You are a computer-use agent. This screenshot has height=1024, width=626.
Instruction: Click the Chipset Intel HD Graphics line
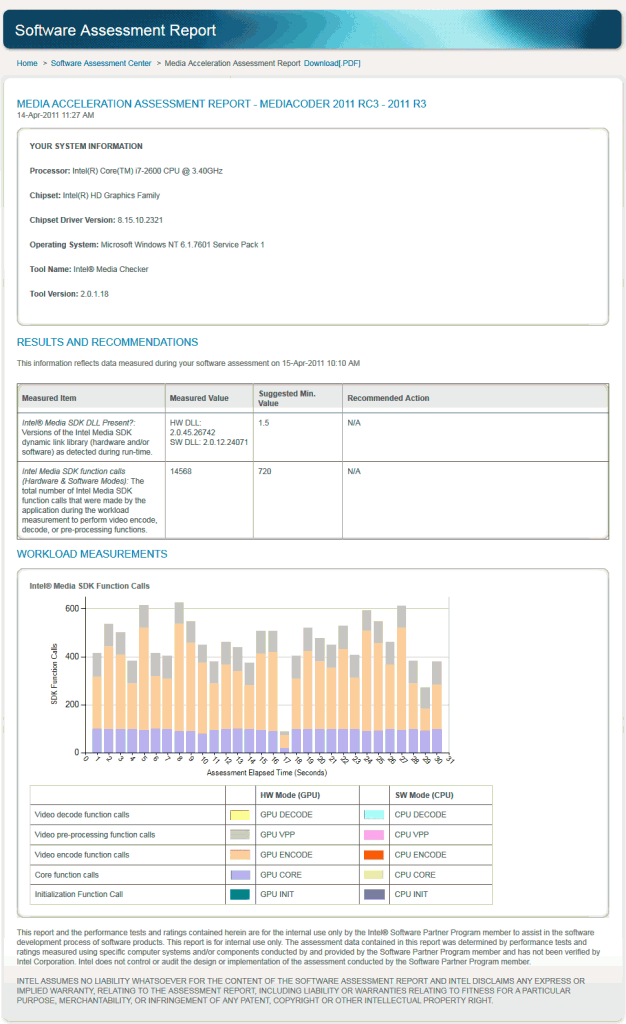[95, 195]
